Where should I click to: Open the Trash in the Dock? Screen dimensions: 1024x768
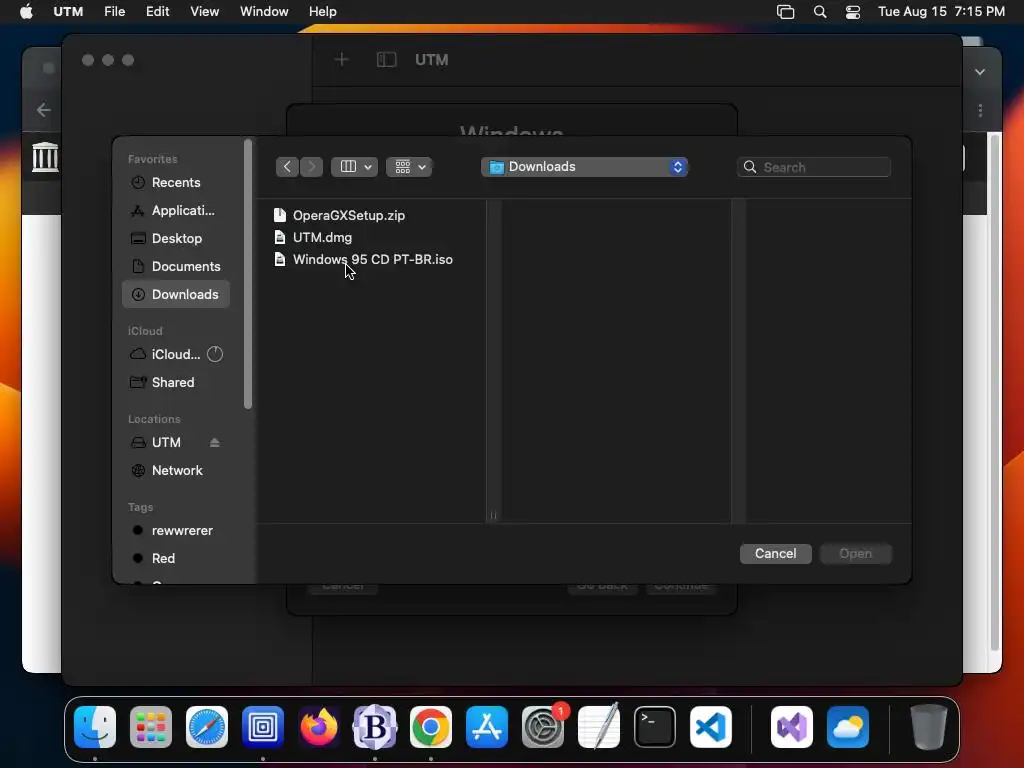[x=928, y=727]
